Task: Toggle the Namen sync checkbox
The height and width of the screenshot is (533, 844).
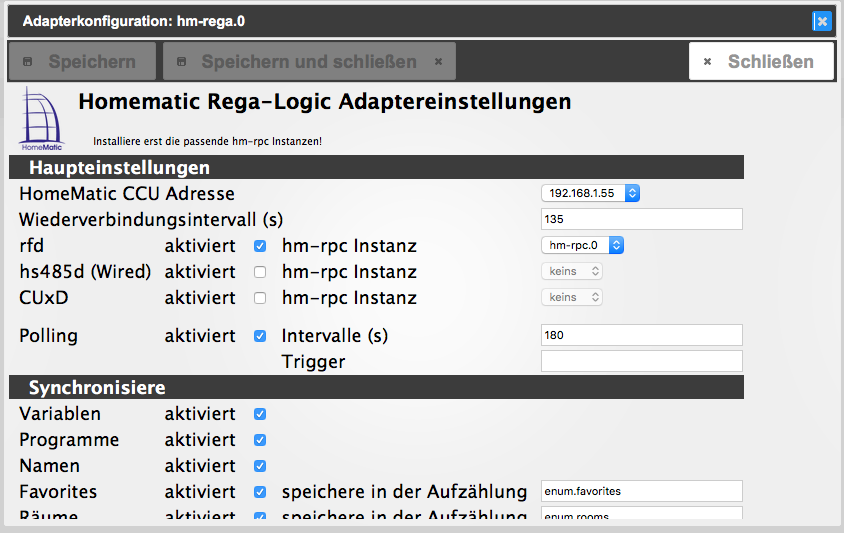Action: [x=260, y=466]
